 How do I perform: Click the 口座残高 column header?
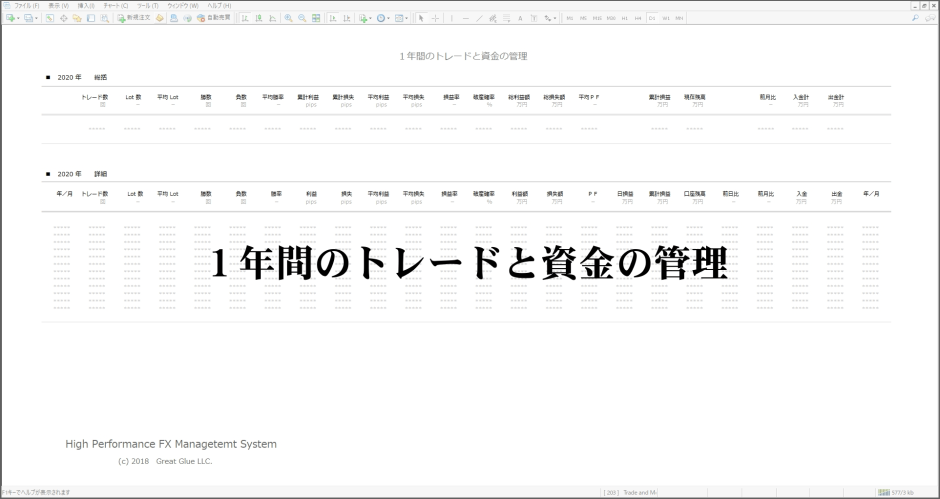point(695,194)
